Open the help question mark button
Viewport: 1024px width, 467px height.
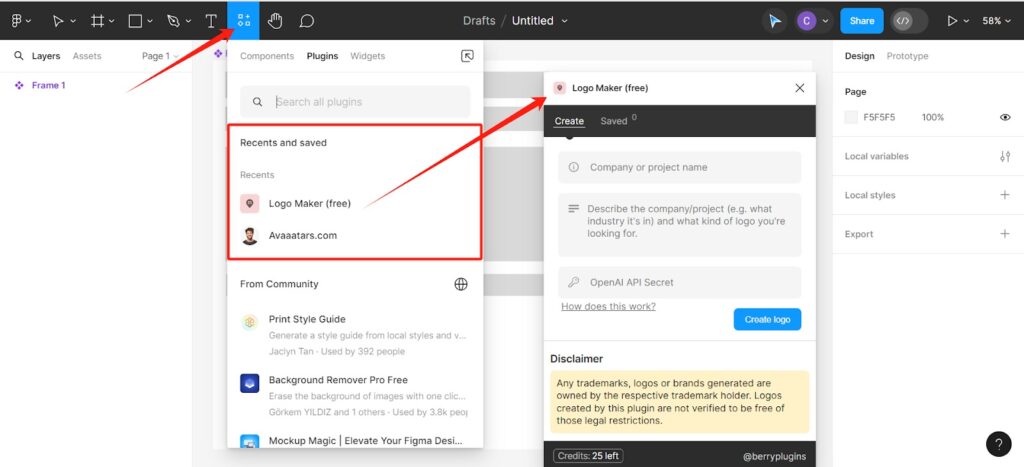click(999, 445)
